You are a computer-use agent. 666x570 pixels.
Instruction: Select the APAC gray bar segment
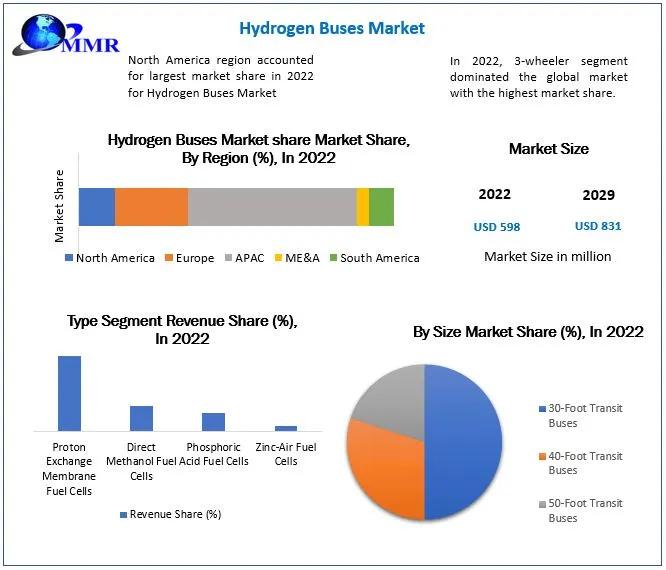272,207
